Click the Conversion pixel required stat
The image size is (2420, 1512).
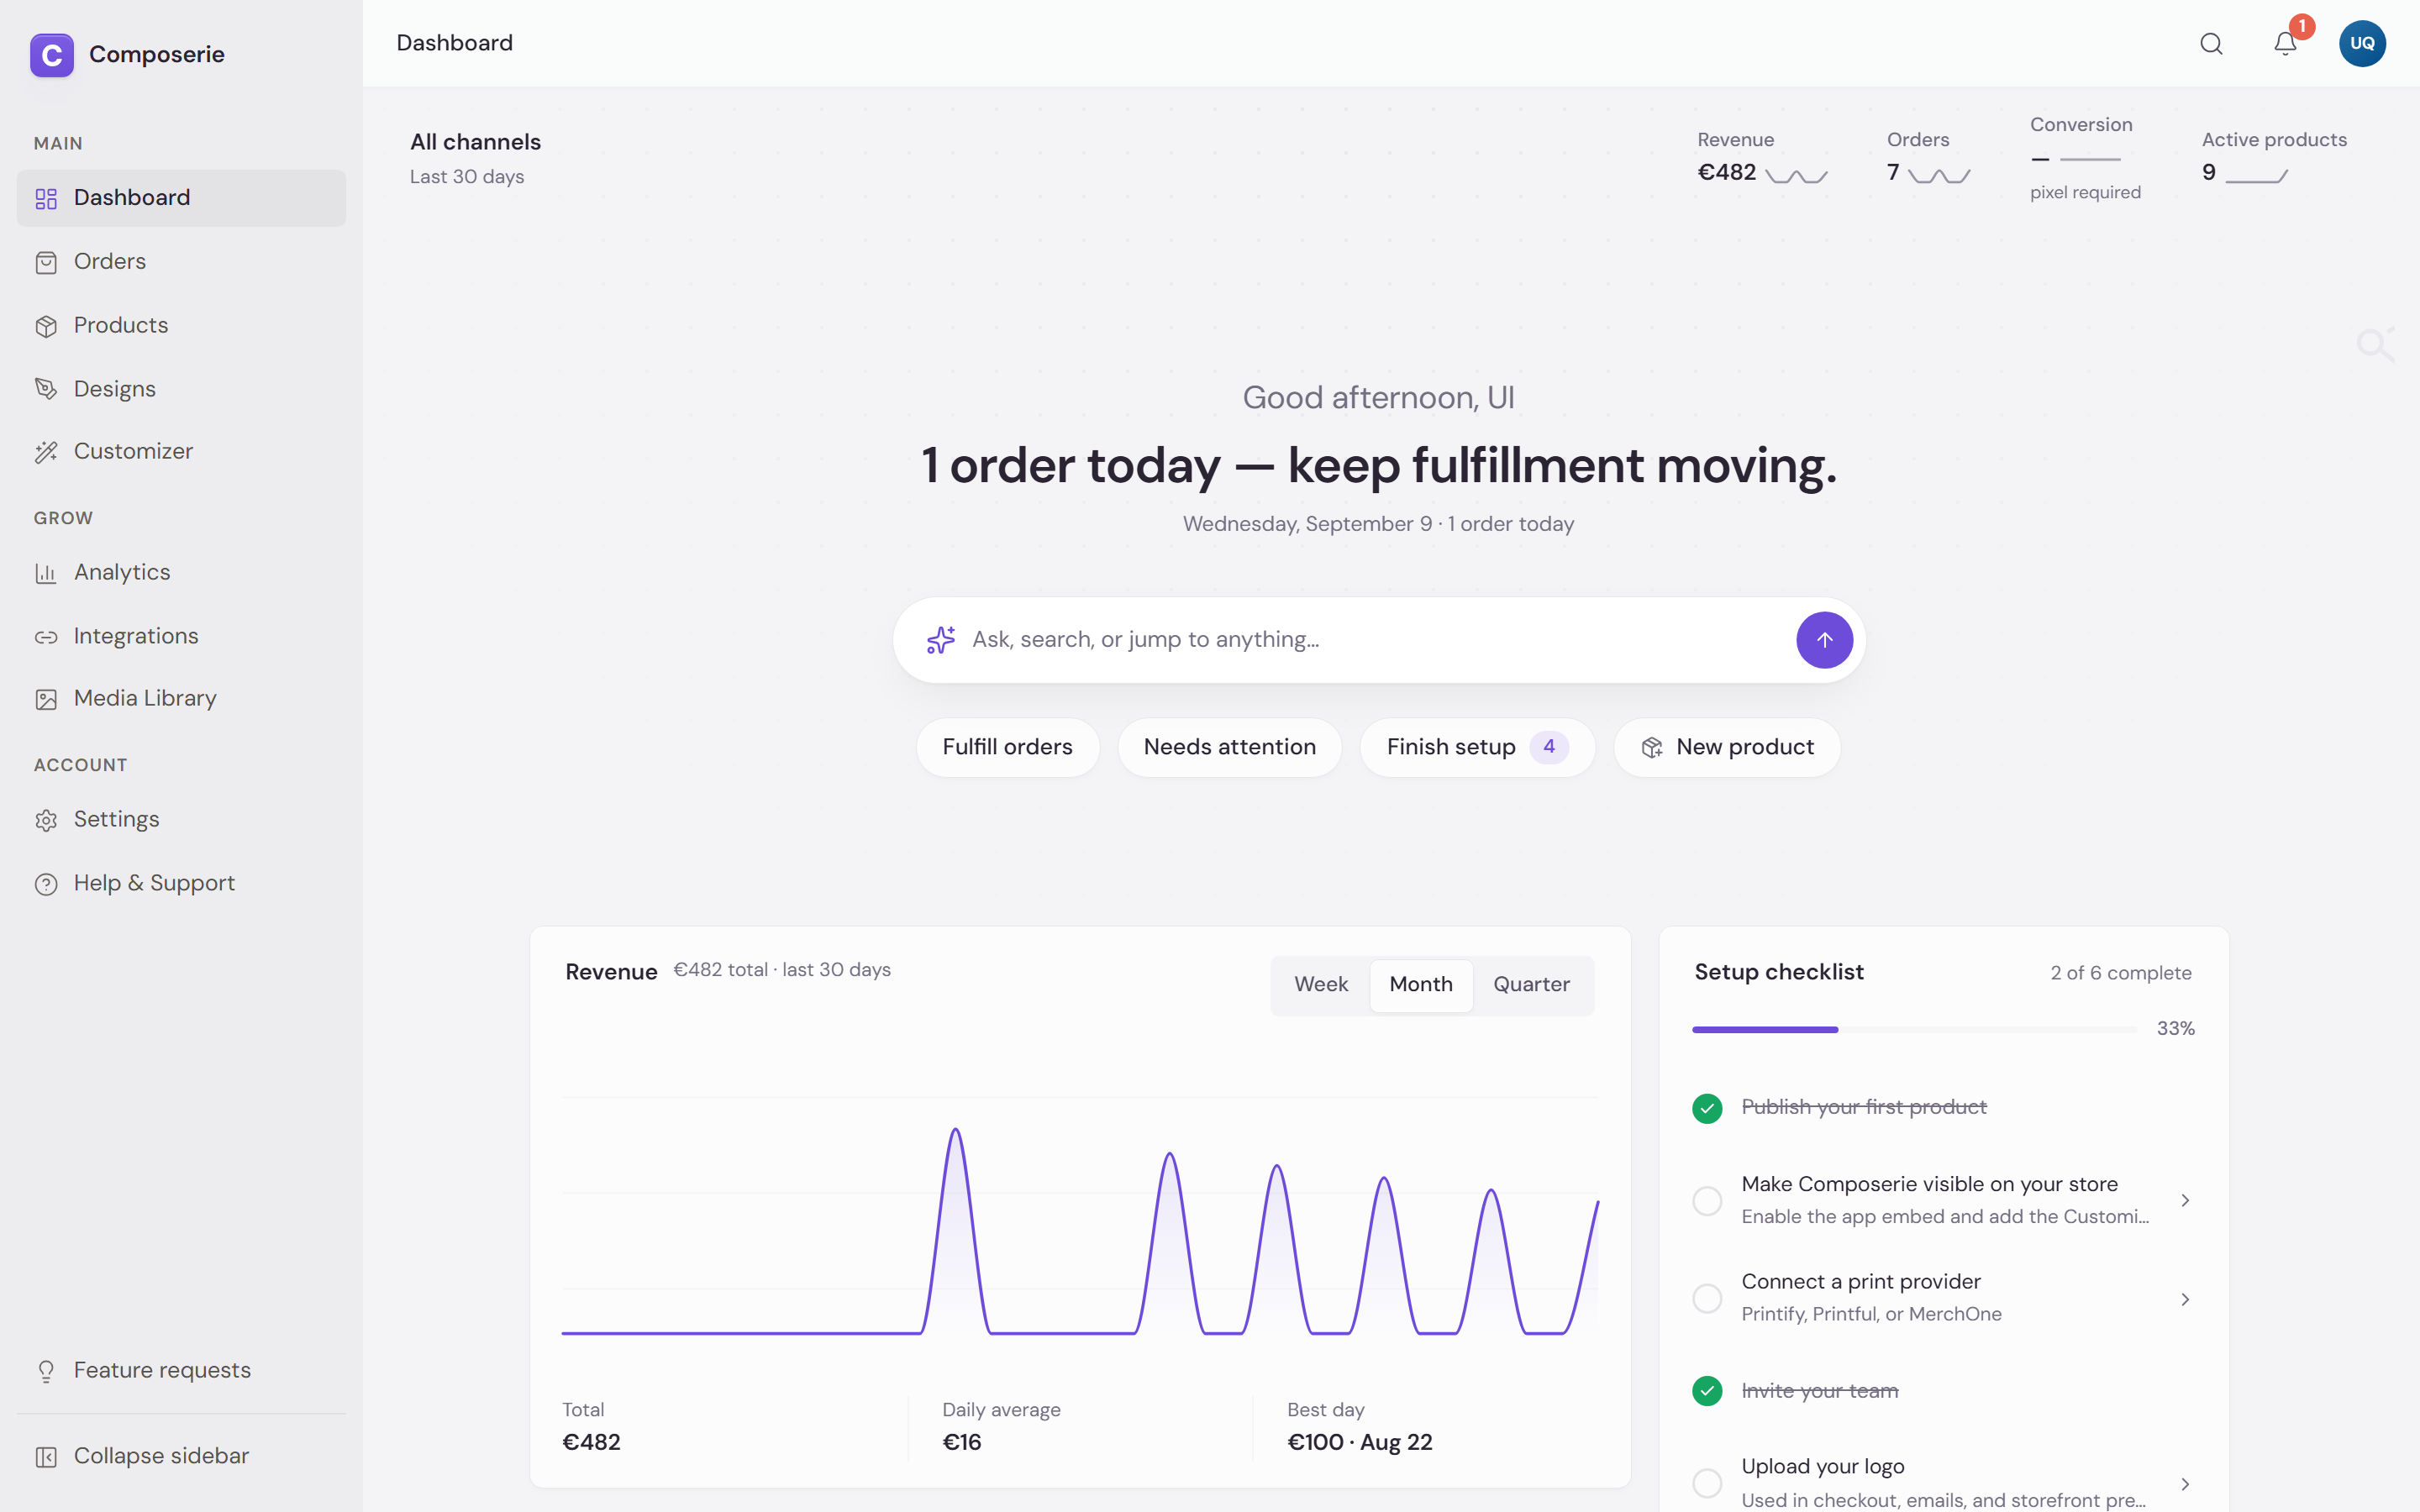tap(2085, 158)
